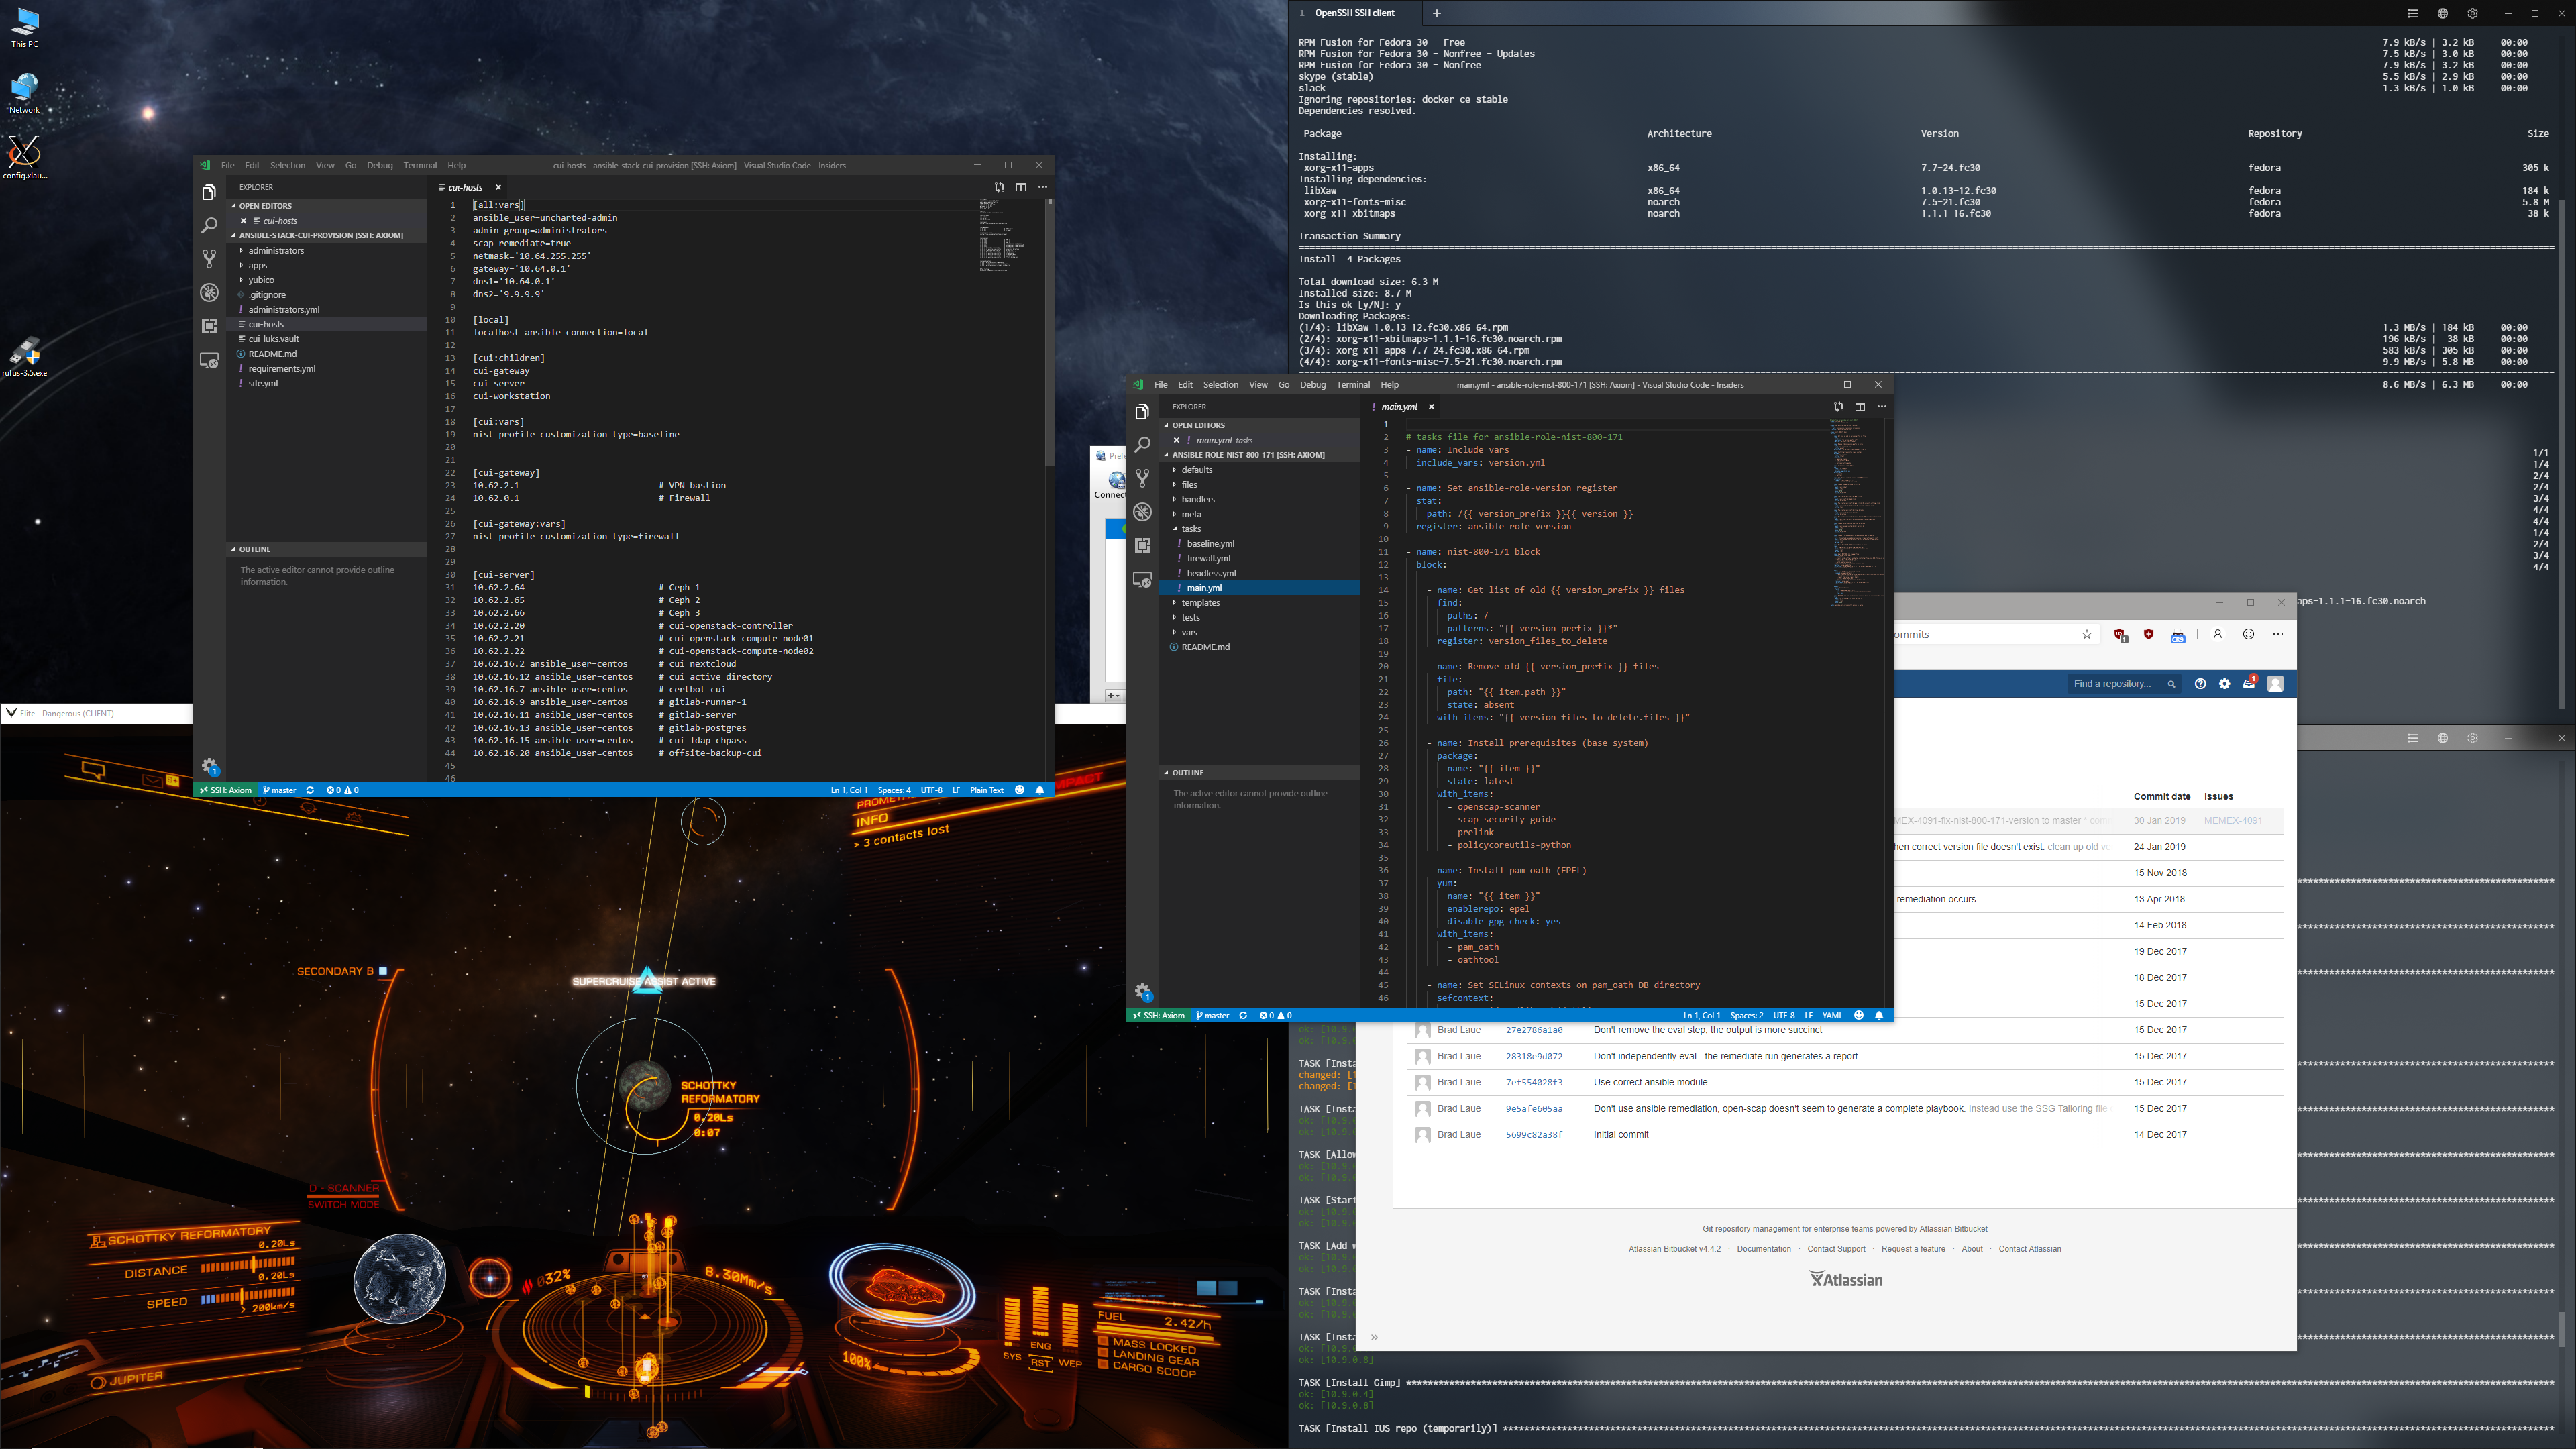The width and height of the screenshot is (2576, 1449).
Task: Open Extensions view in cui-hosts VS Code window
Action: point(209,326)
